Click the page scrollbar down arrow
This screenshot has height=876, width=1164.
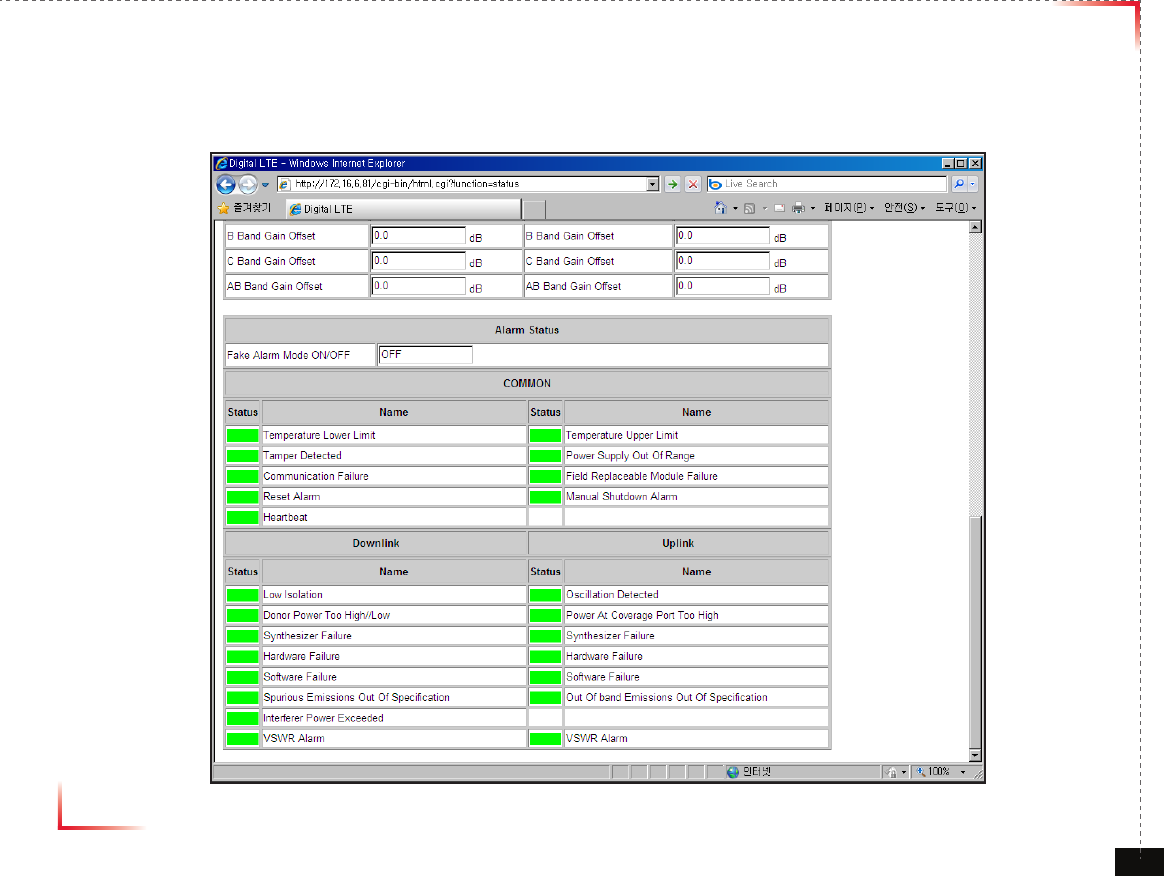pyautogui.click(x=975, y=756)
